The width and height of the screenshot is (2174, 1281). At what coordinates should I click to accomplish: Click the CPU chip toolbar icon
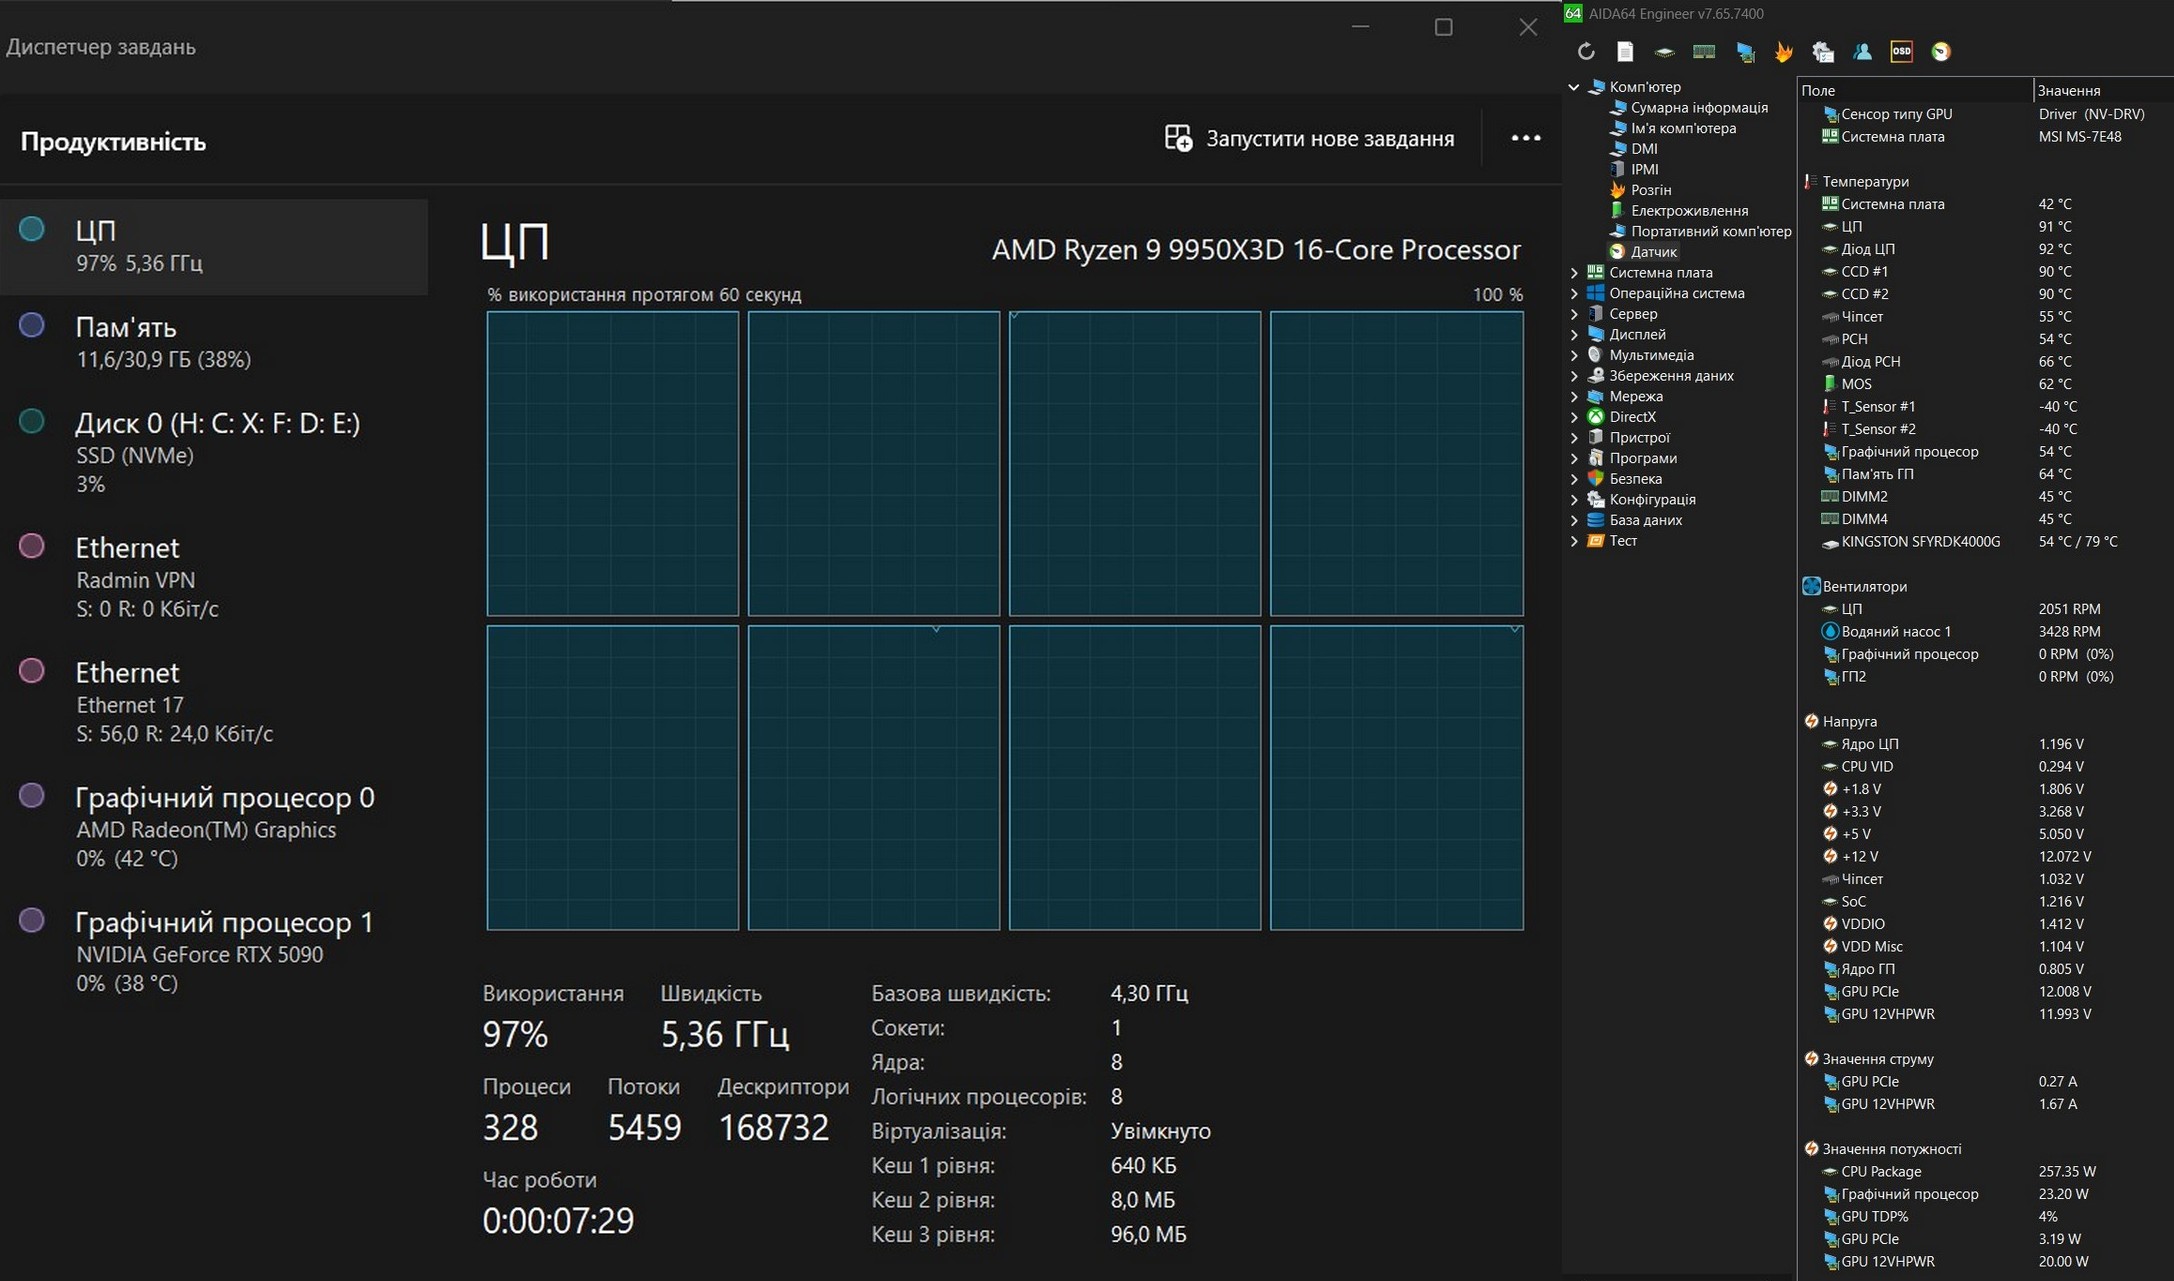pos(1665,51)
